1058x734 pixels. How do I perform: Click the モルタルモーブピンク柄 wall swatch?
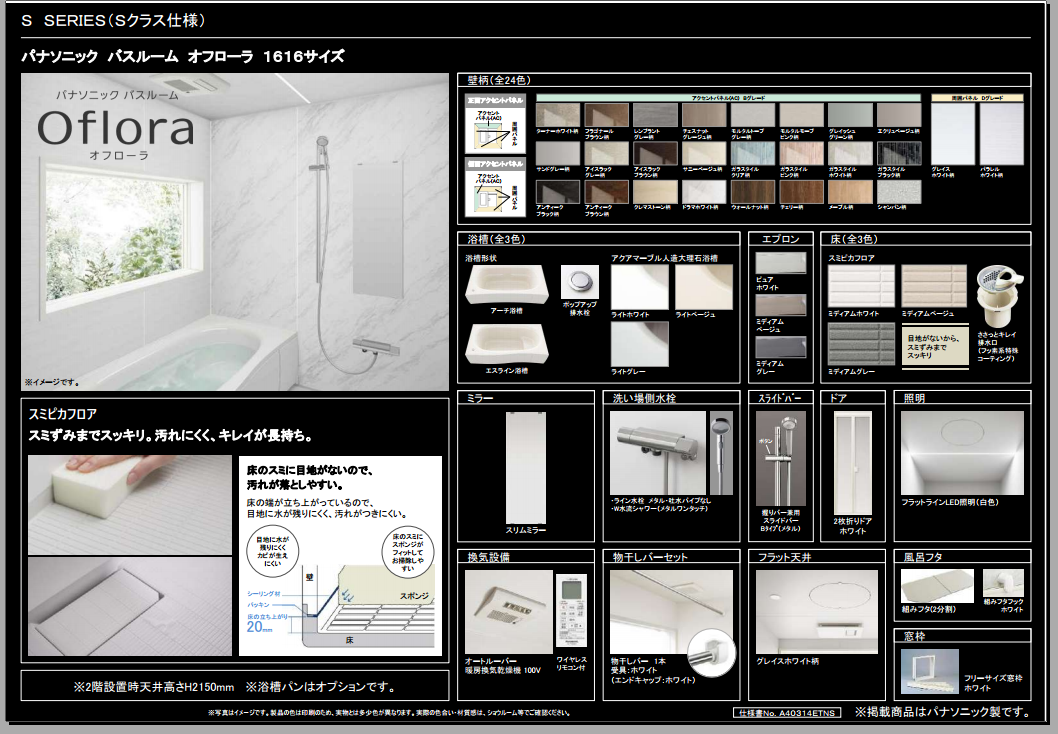tap(802, 115)
